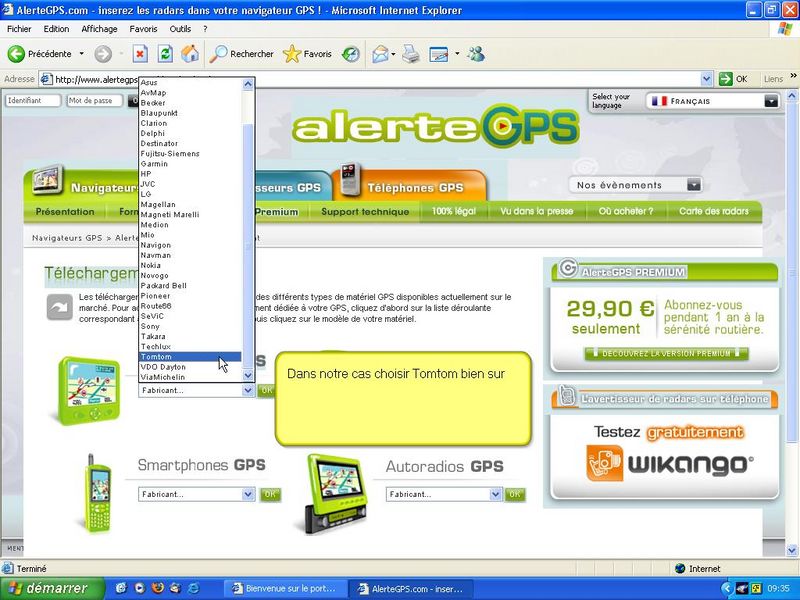800x600 pixels.
Task: Click the list's scroll-up arrow
Action: tap(248, 84)
